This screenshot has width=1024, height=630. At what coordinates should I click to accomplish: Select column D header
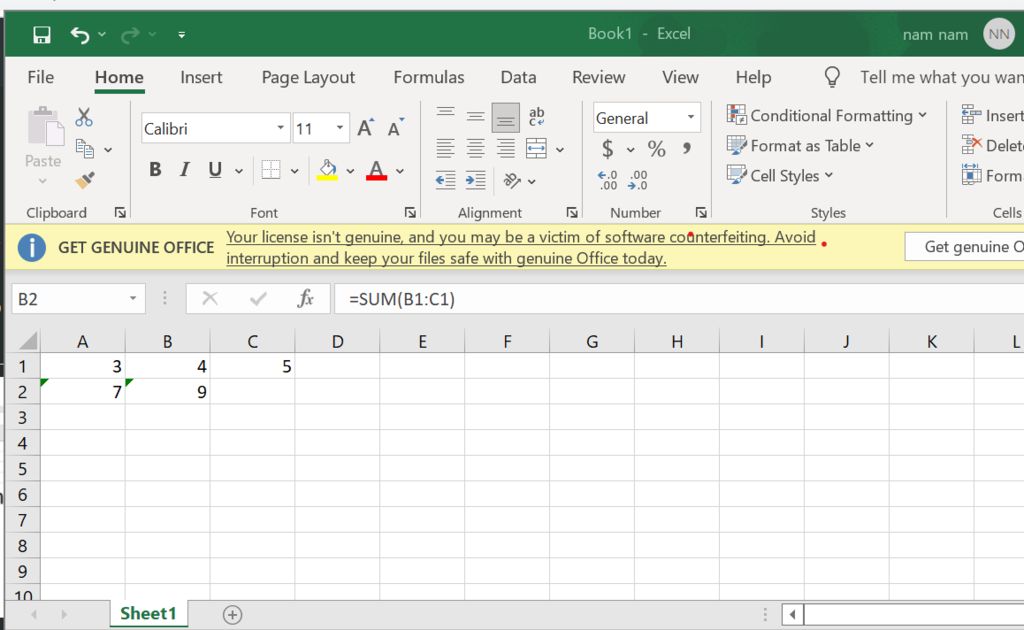pyautogui.click(x=337, y=341)
